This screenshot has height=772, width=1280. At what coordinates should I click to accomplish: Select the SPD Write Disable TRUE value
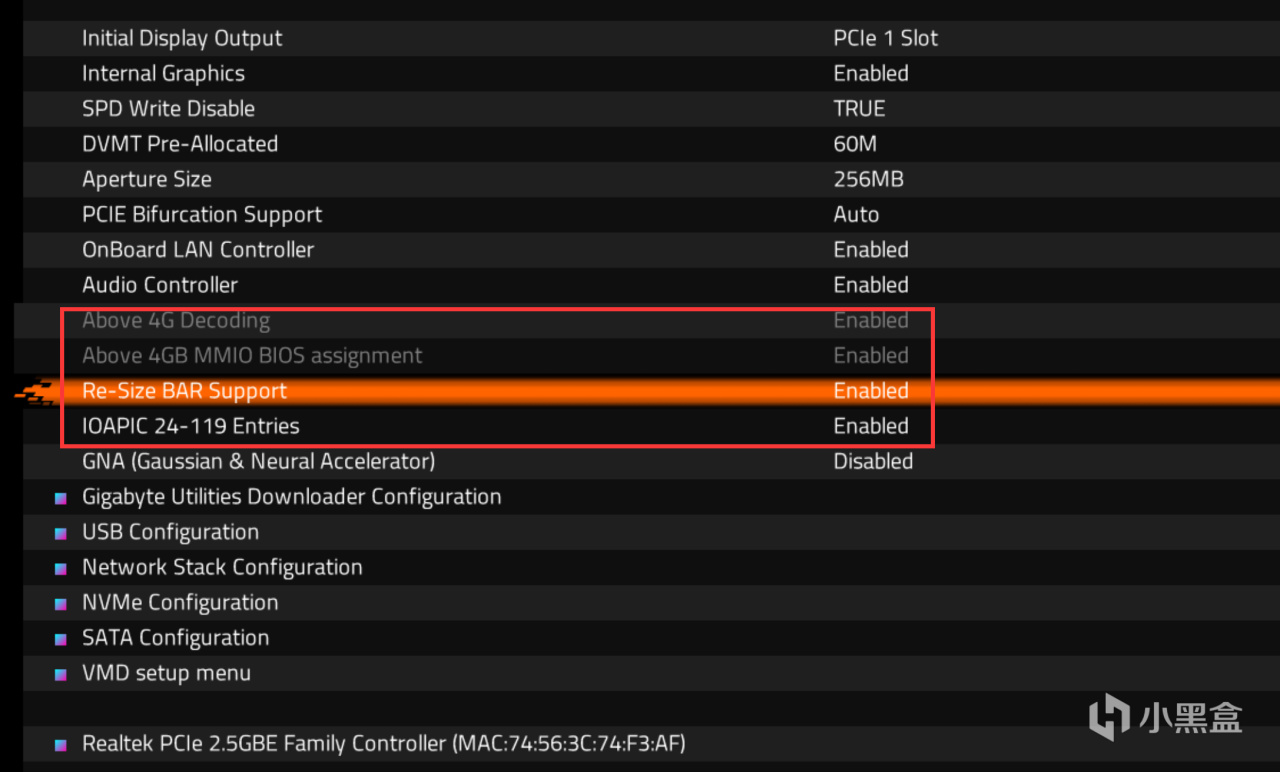point(859,108)
